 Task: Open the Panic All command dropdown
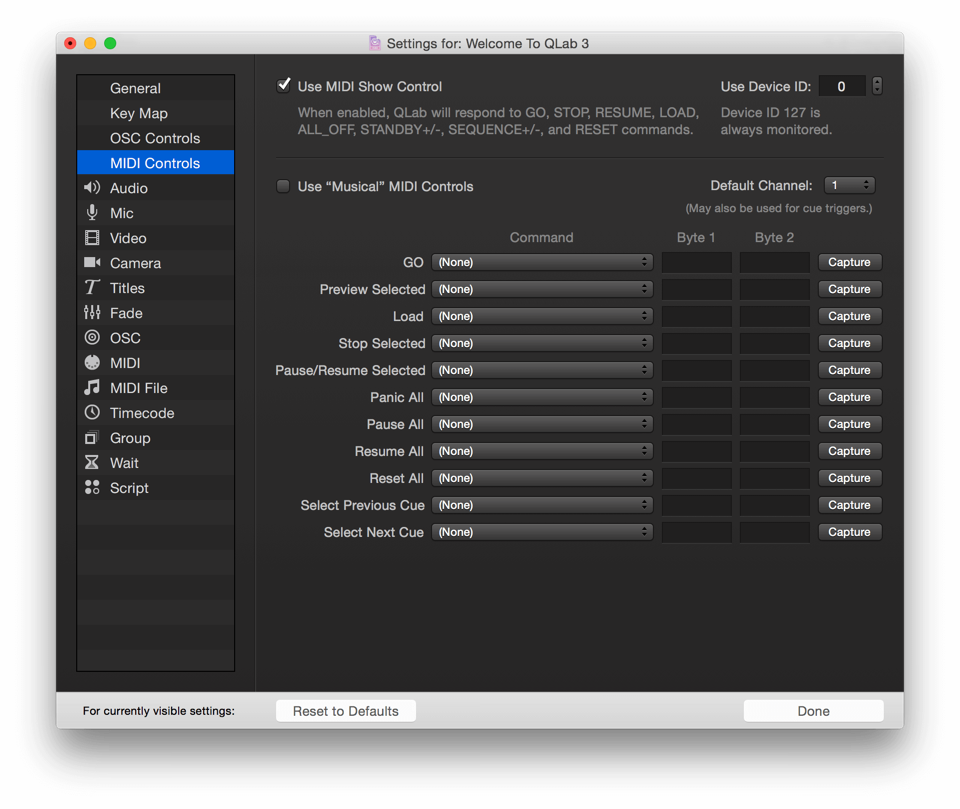(x=542, y=397)
